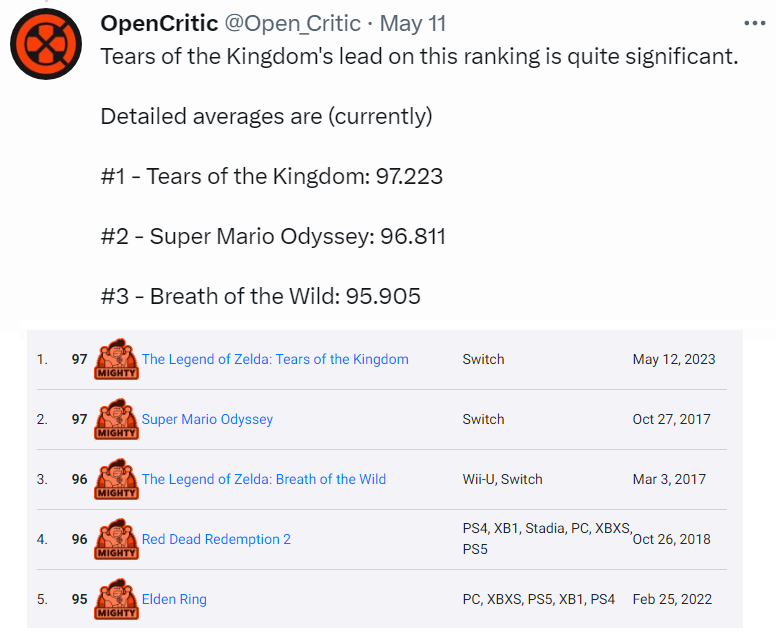Screen dimensions: 776x644
Task: Click the May 12, 2023 release date
Action: 674,359
